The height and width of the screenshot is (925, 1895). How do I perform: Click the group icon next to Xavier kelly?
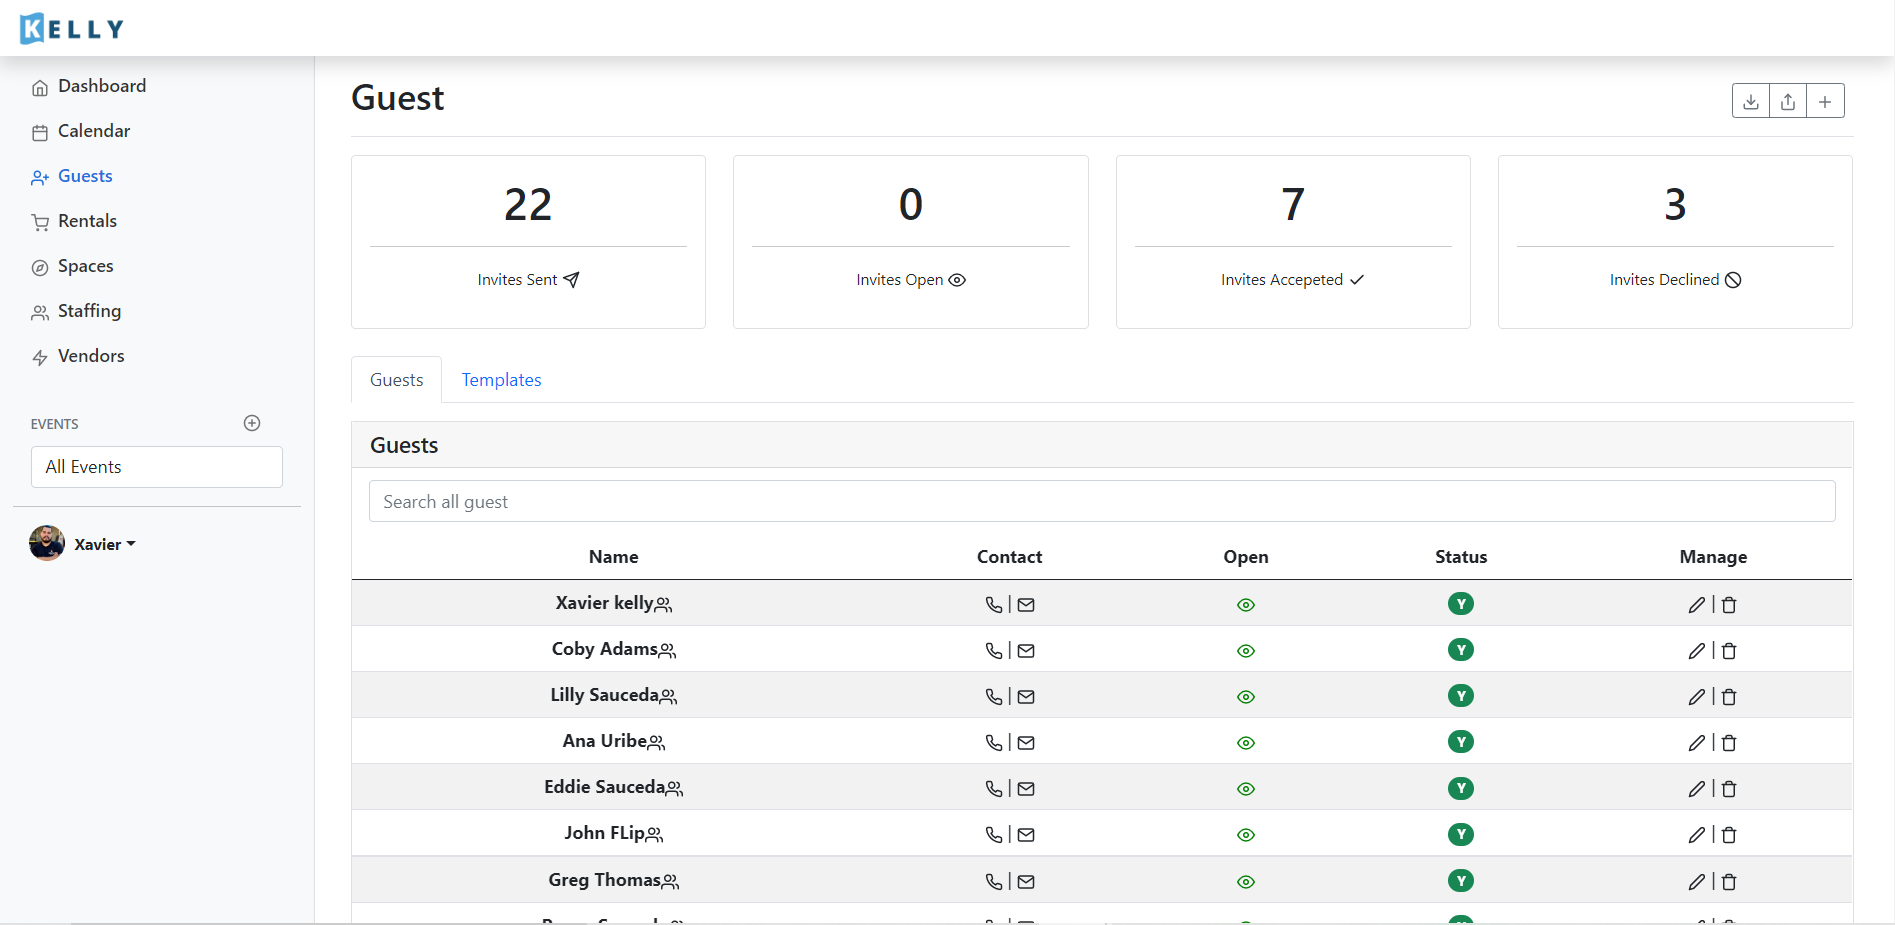663,604
